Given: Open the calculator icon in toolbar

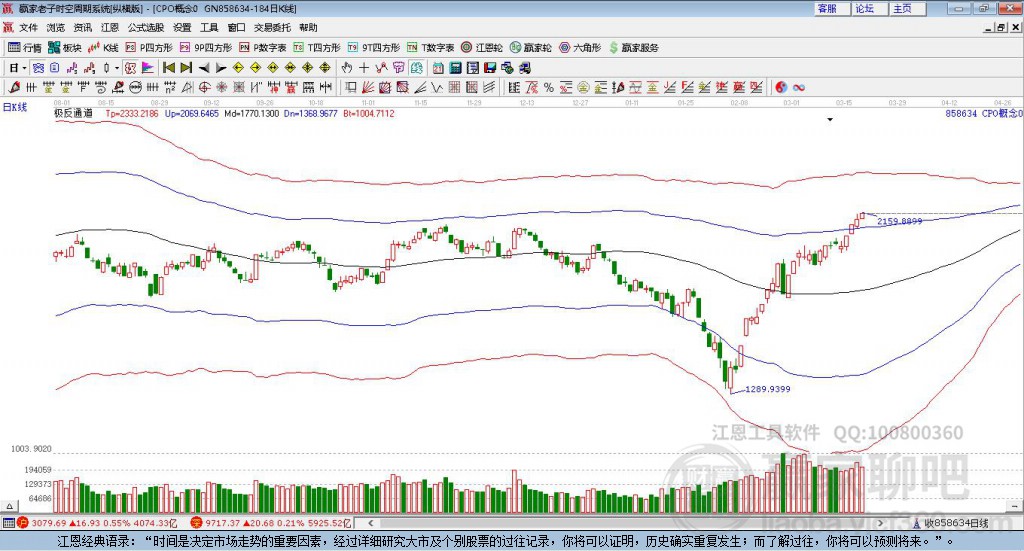Looking at the screenshot, I should (456, 68).
